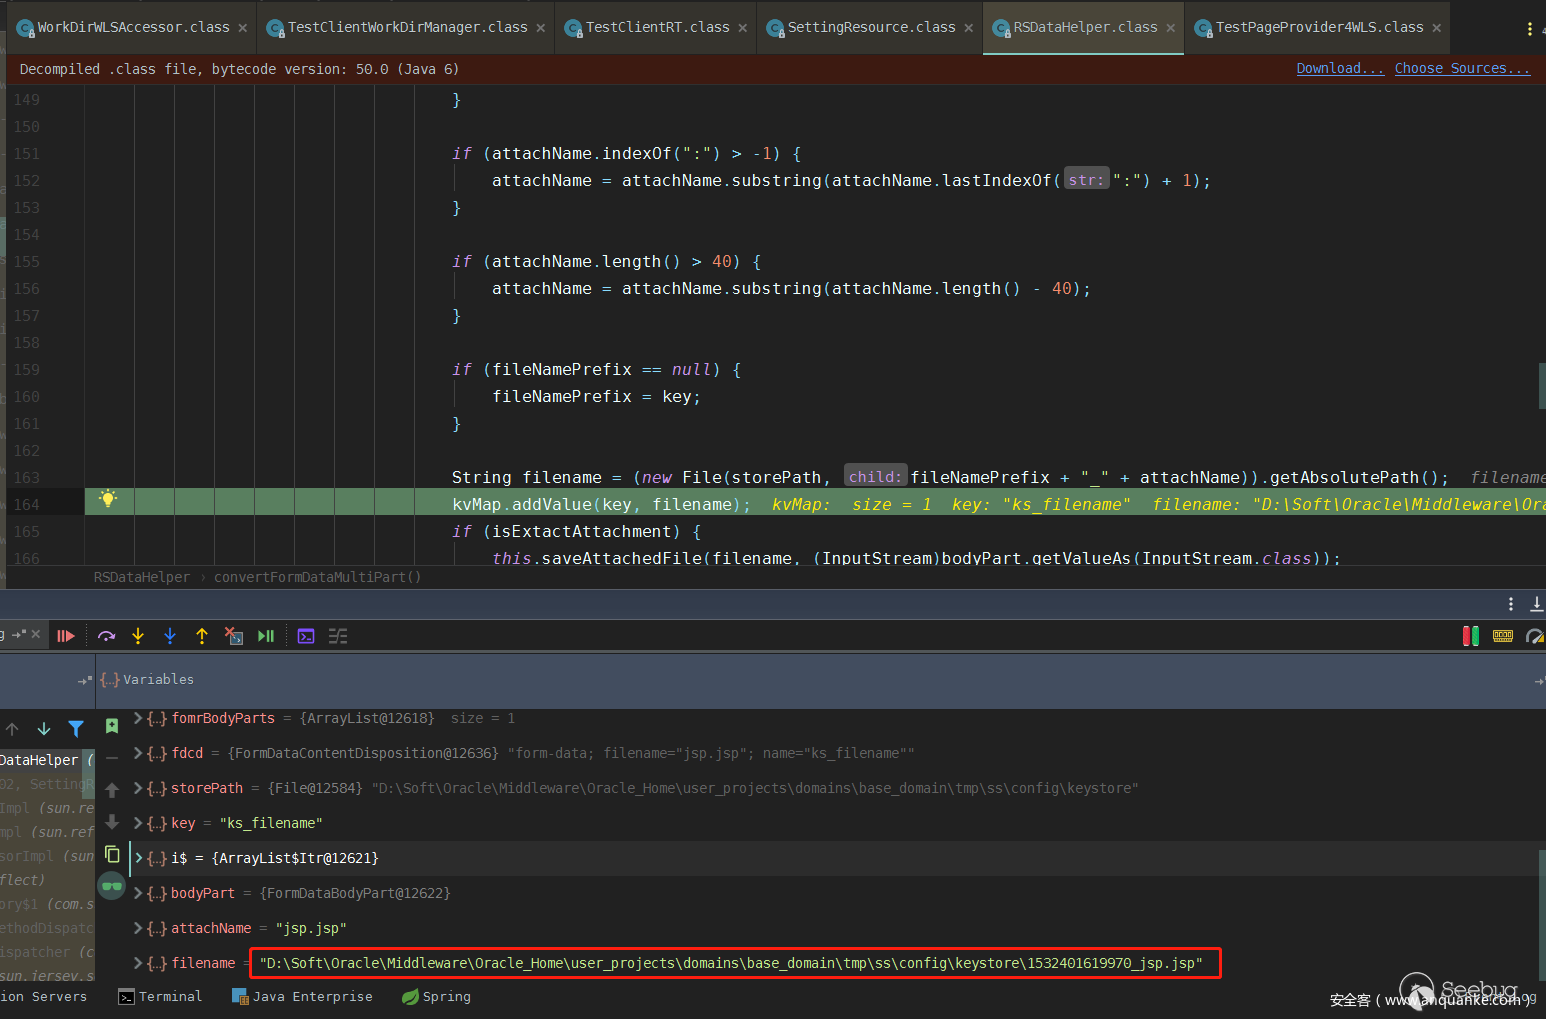Click the Evaluate Expression console icon
The image size is (1546, 1019).
coord(306,636)
